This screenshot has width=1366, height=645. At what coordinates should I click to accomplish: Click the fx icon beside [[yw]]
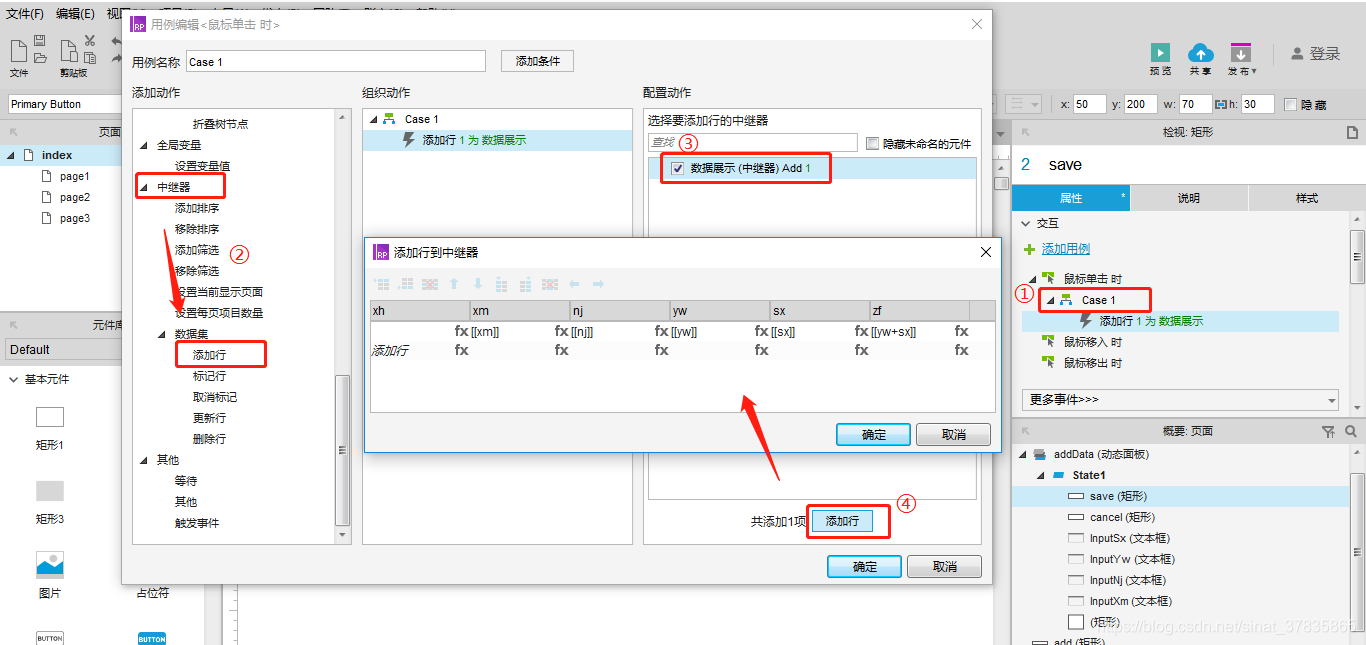click(662, 331)
